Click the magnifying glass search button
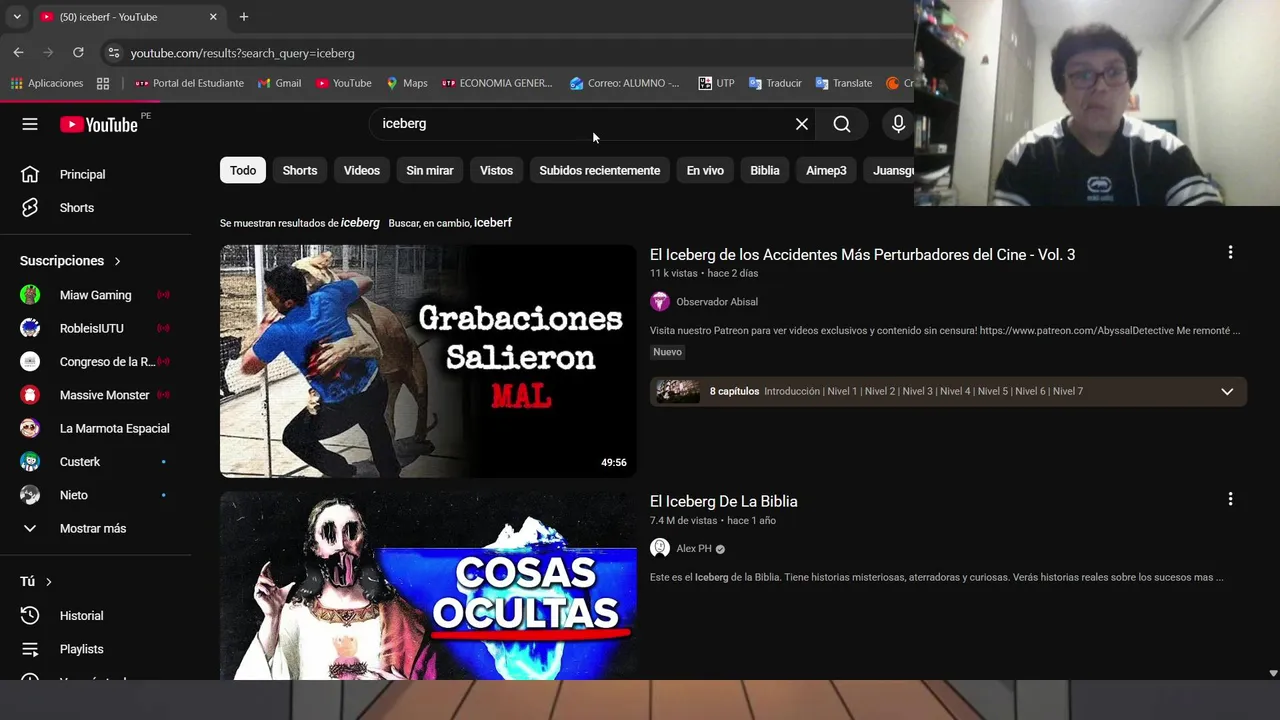Image resolution: width=1280 pixels, height=720 pixels. point(842,124)
